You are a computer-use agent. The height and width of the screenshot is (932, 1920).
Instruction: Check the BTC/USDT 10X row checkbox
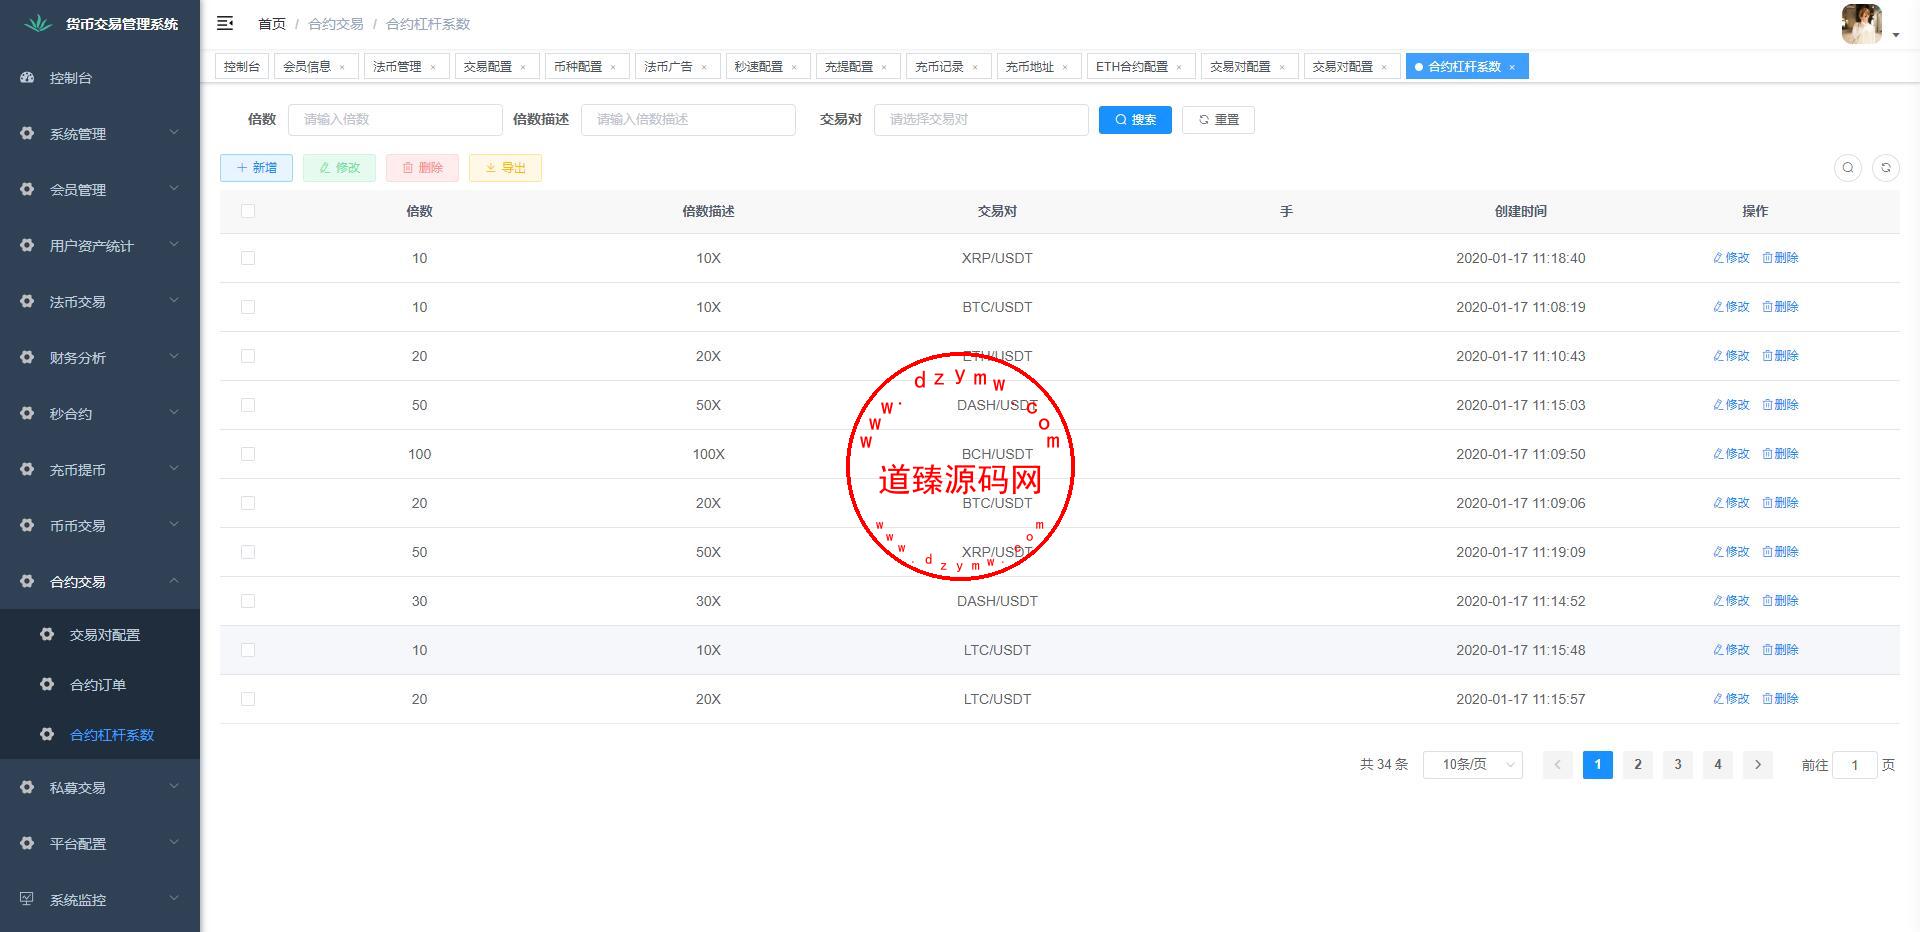click(248, 307)
